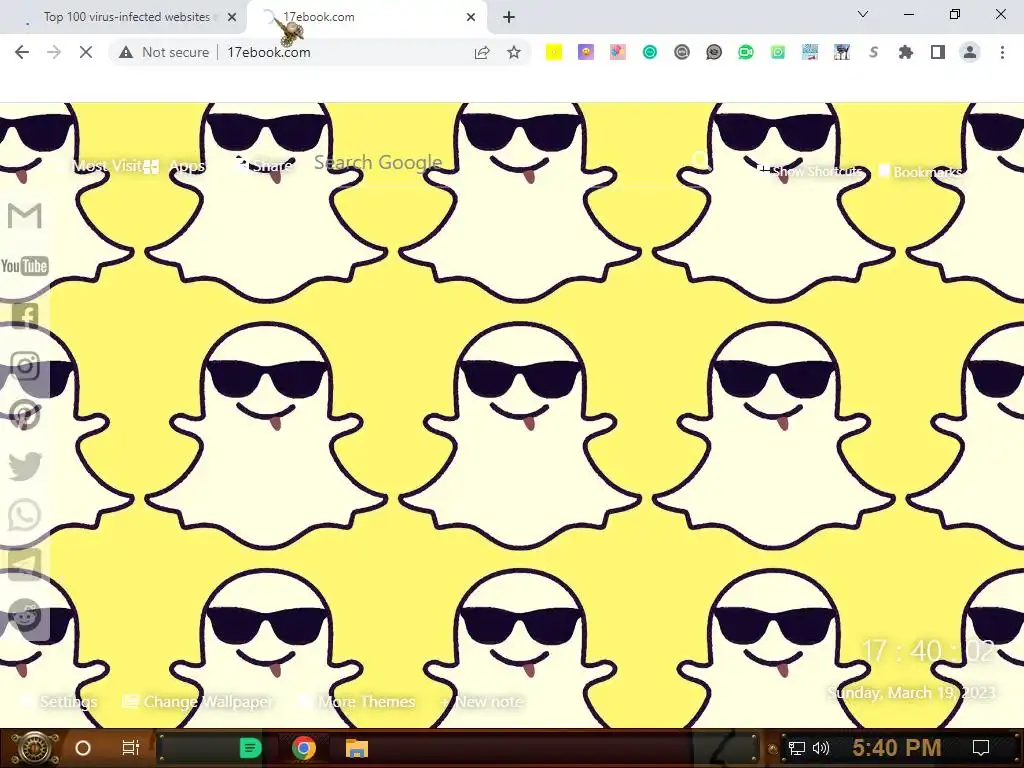Open the gray letter S extension
The height and width of the screenshot is (768, 1024).
pyautogui.click(x=874, y=52)
